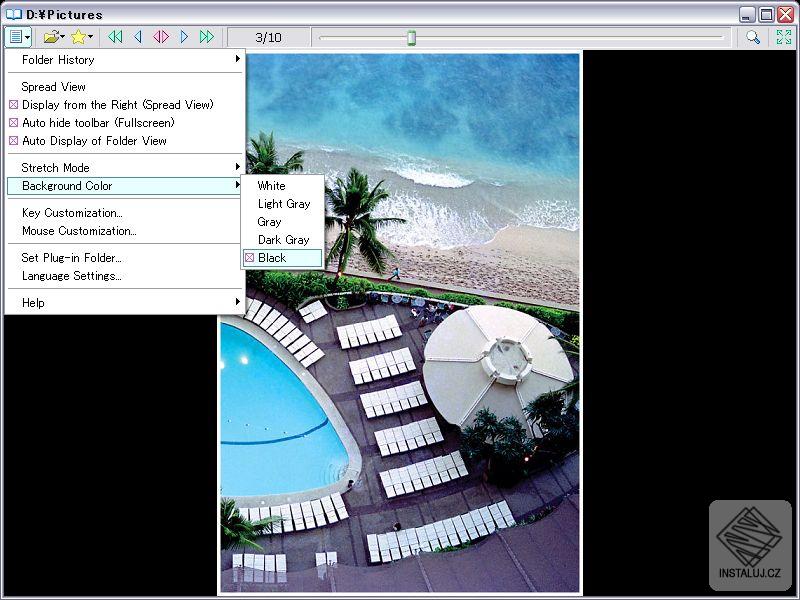This screenshot has width=800, height=600.
Task: Go to the previous image with the single left arrow
Action: [138, 37]
